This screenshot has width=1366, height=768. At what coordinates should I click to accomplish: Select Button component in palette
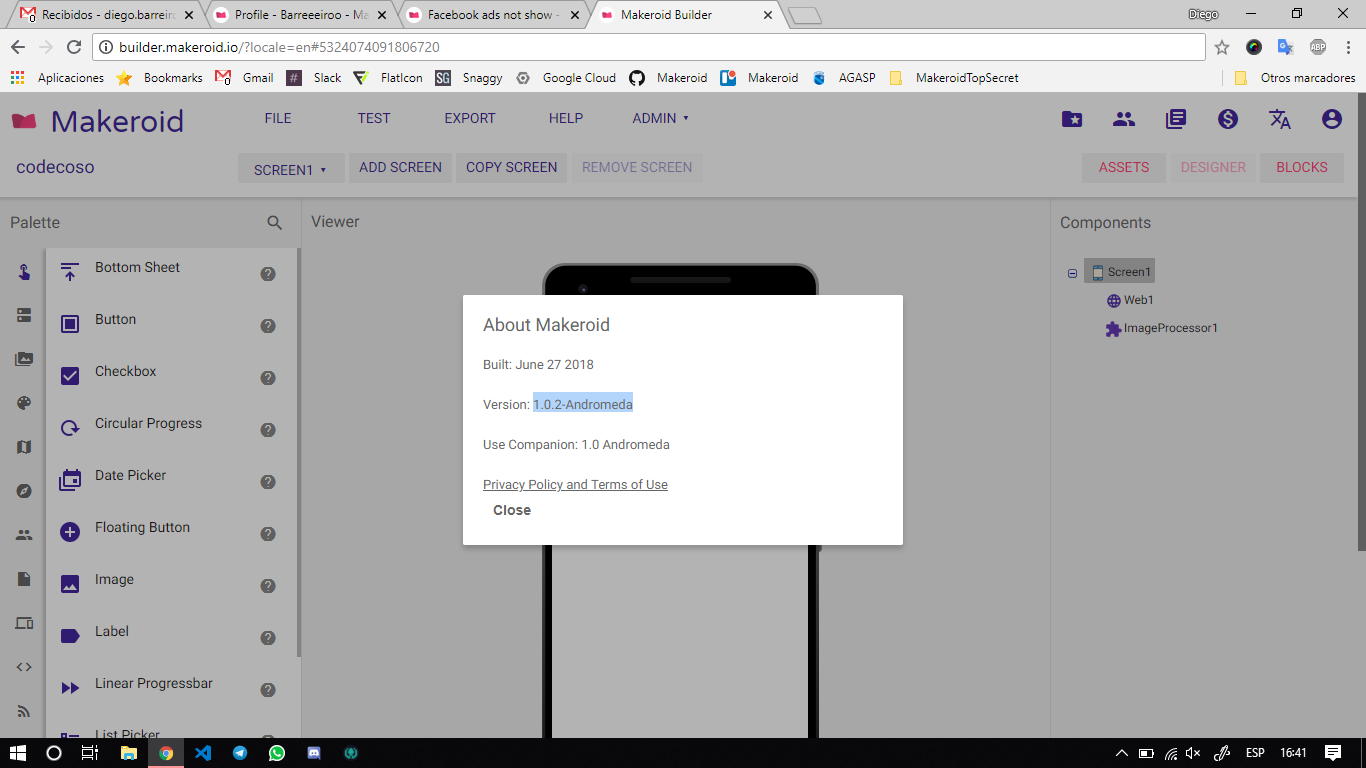pyautogui.click(x=115, y=320)
